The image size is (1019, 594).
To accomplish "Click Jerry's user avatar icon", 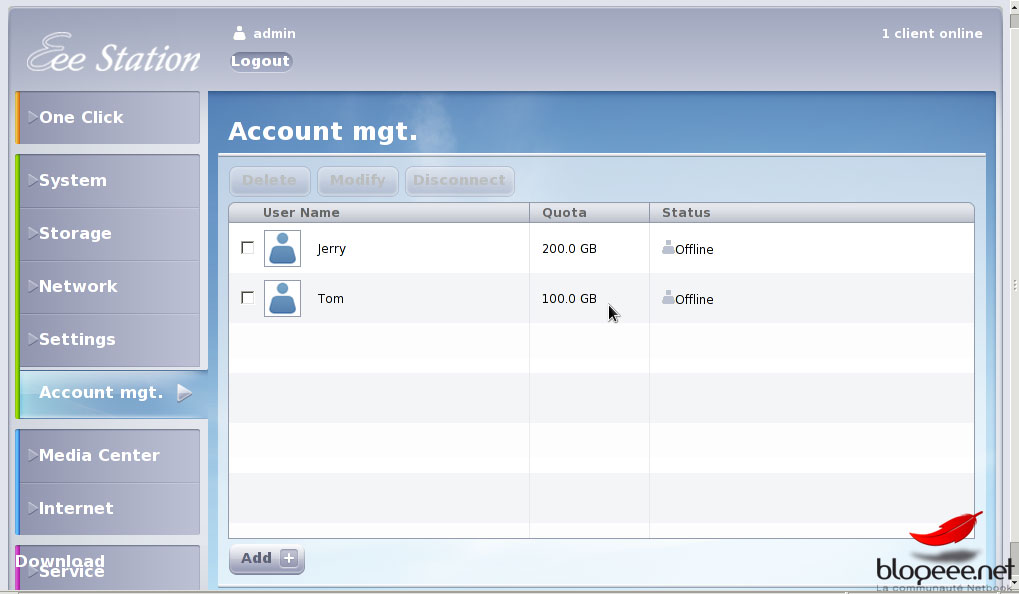I will pos(282,248).
